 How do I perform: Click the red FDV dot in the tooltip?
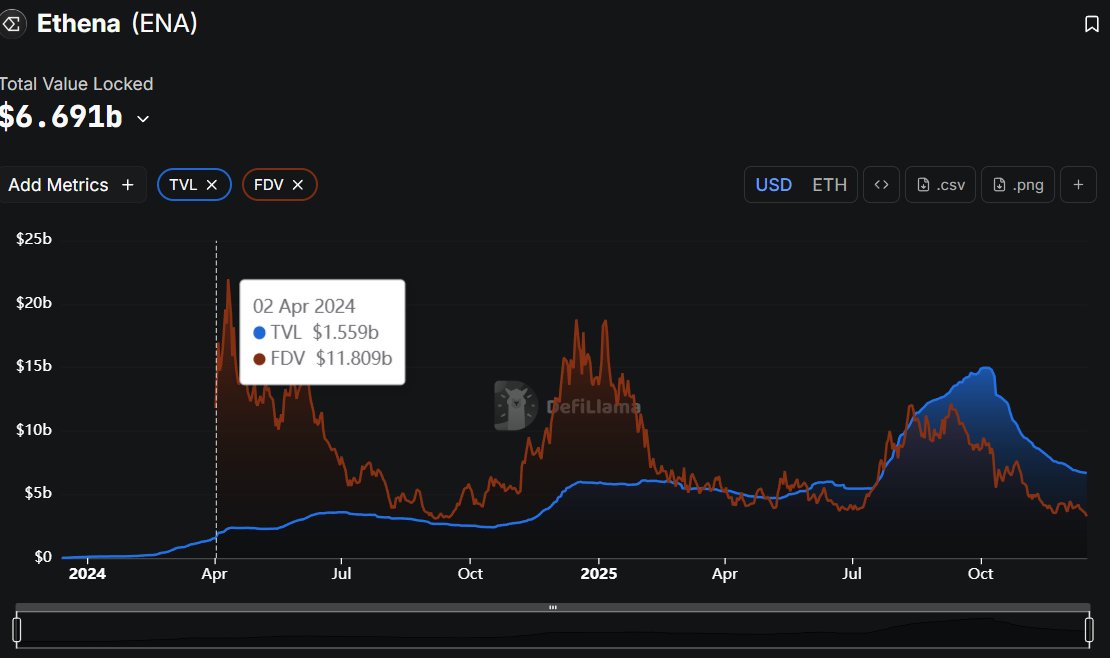(258, 358)
